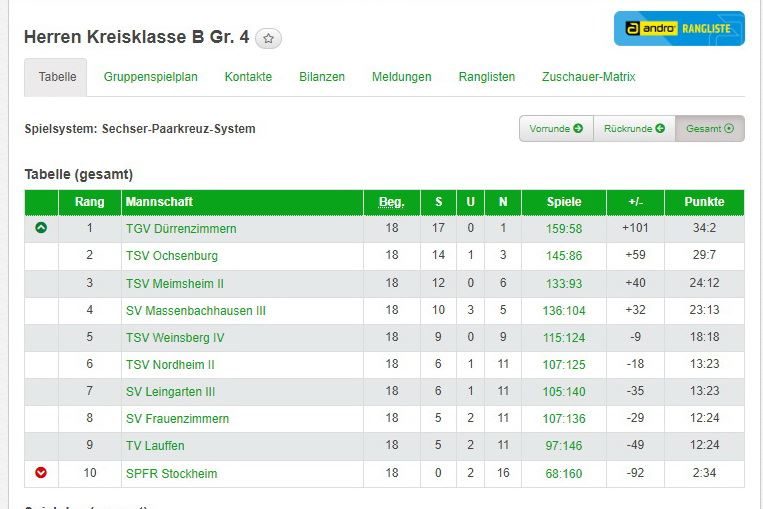Viewport: 763px width, 509px height.
Task: Click the SV Massenbachhausen III link
Action: tap(196, 311)
